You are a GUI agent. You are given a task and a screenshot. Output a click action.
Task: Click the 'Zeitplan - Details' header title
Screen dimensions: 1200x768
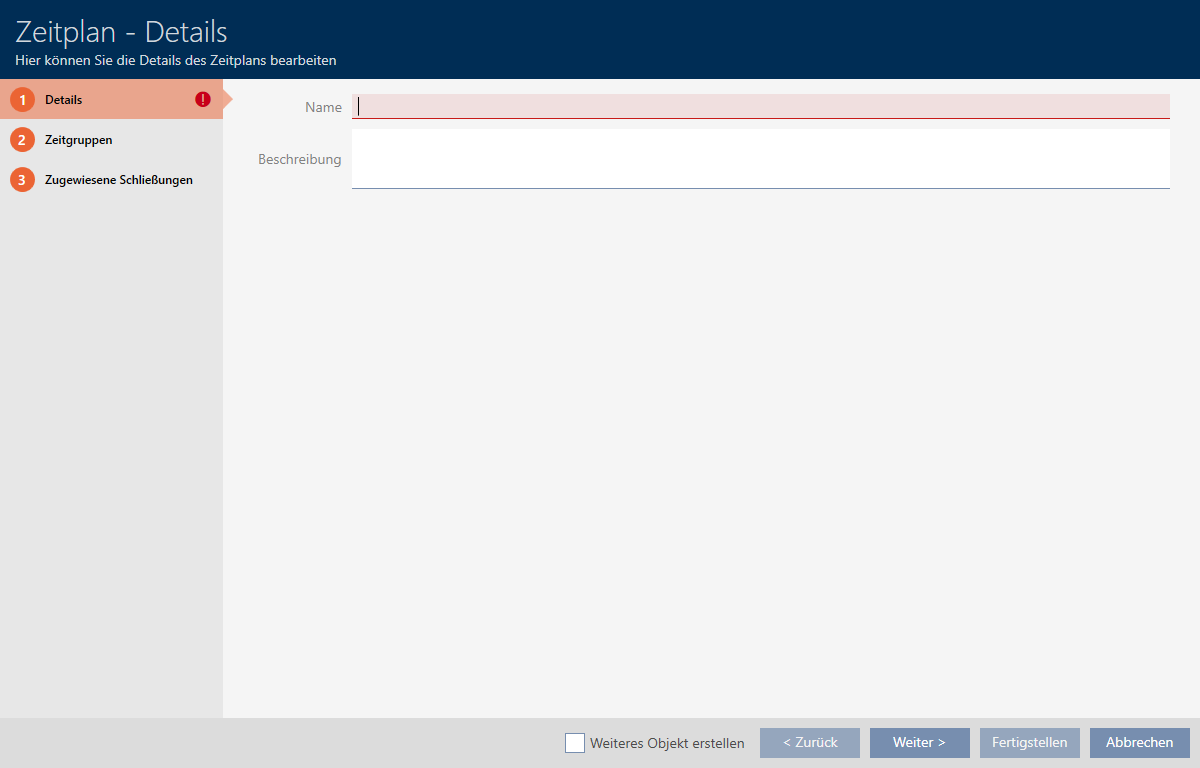pyautogui.click(x=121, y=31)
